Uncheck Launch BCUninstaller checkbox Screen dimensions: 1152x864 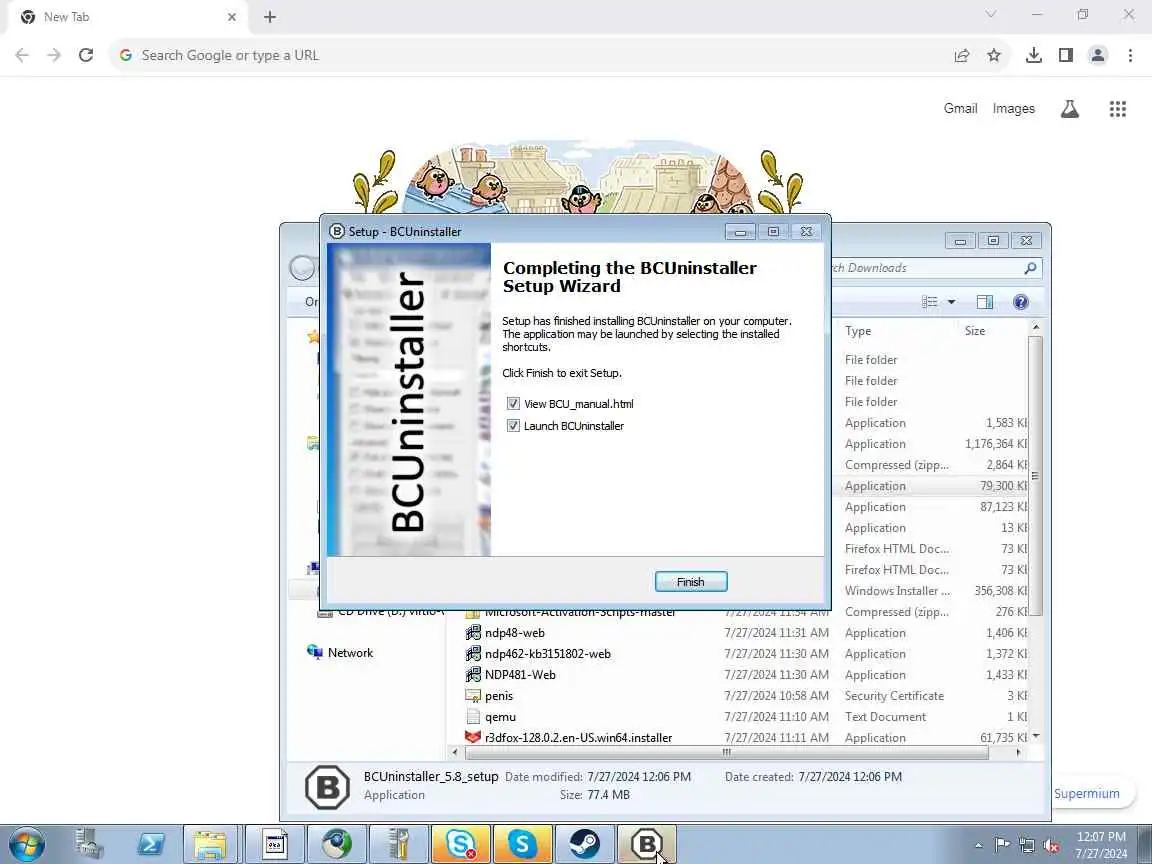click(x=513, y=425)
